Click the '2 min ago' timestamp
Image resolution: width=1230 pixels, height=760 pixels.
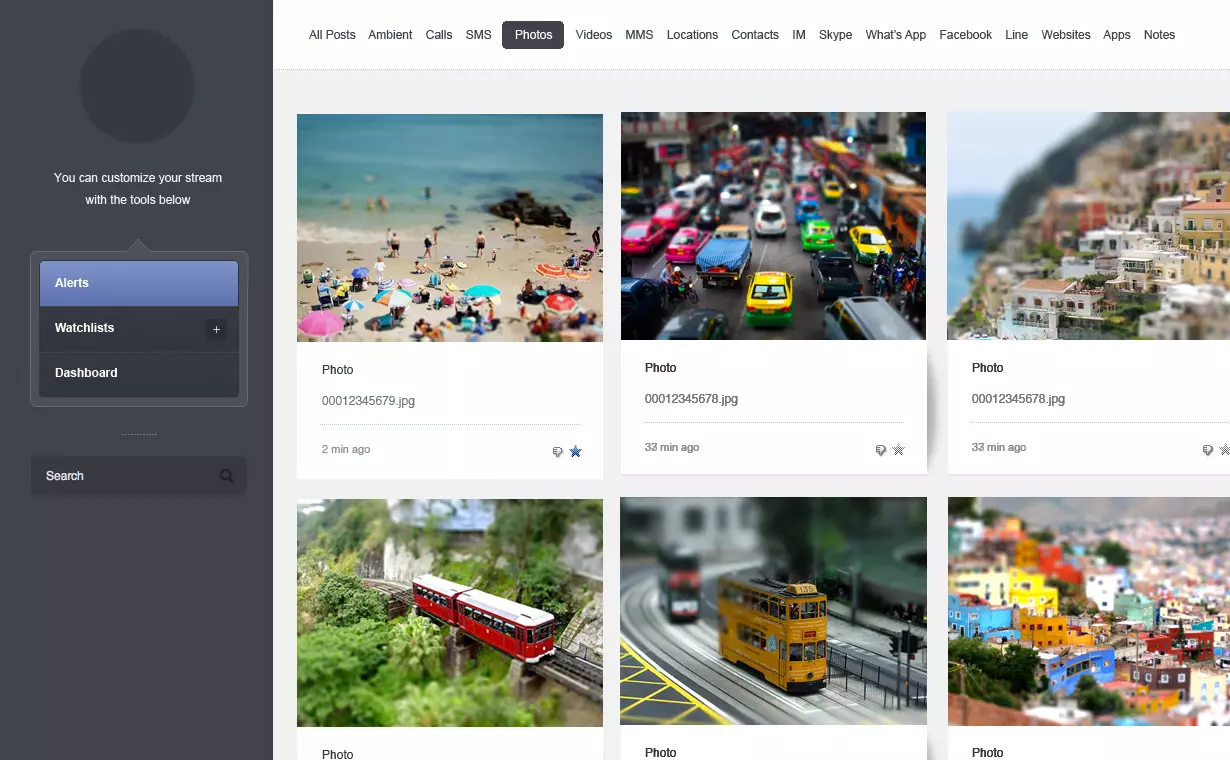coord(346,450)
